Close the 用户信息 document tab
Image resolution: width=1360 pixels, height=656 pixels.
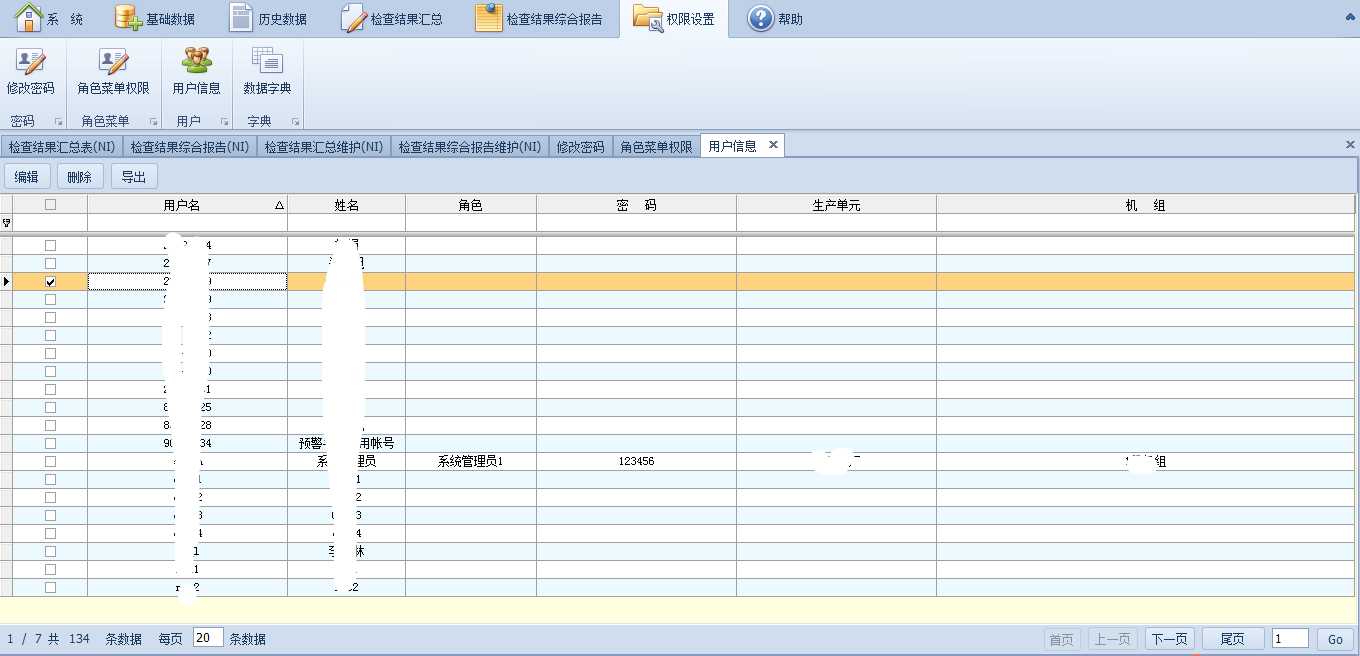(773, 145)
